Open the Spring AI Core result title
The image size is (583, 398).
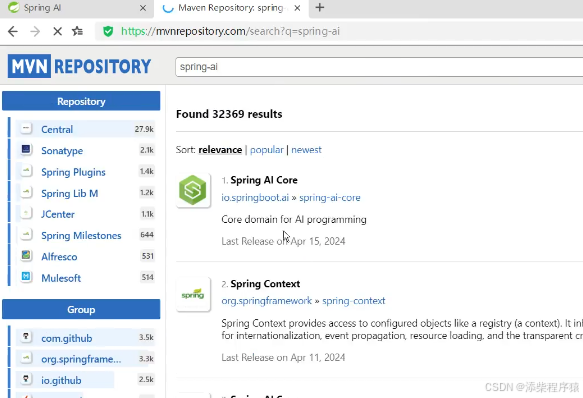tap(264, 180)
